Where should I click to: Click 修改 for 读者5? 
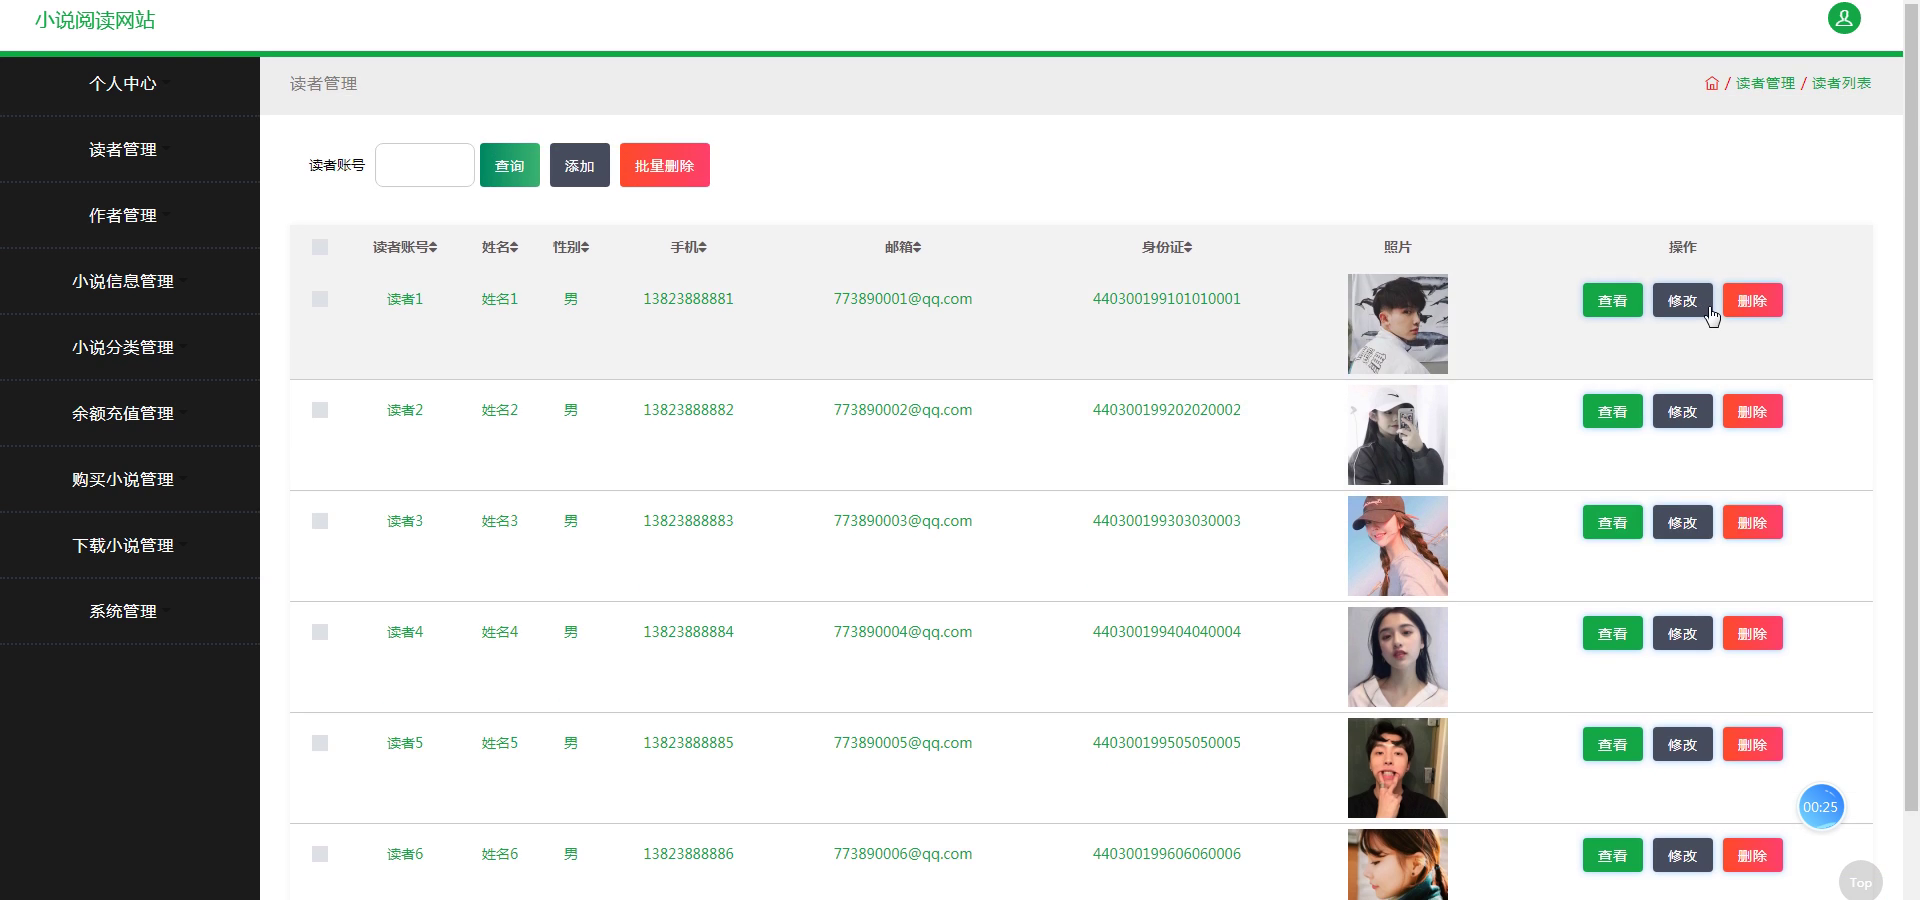(1683, 744)
